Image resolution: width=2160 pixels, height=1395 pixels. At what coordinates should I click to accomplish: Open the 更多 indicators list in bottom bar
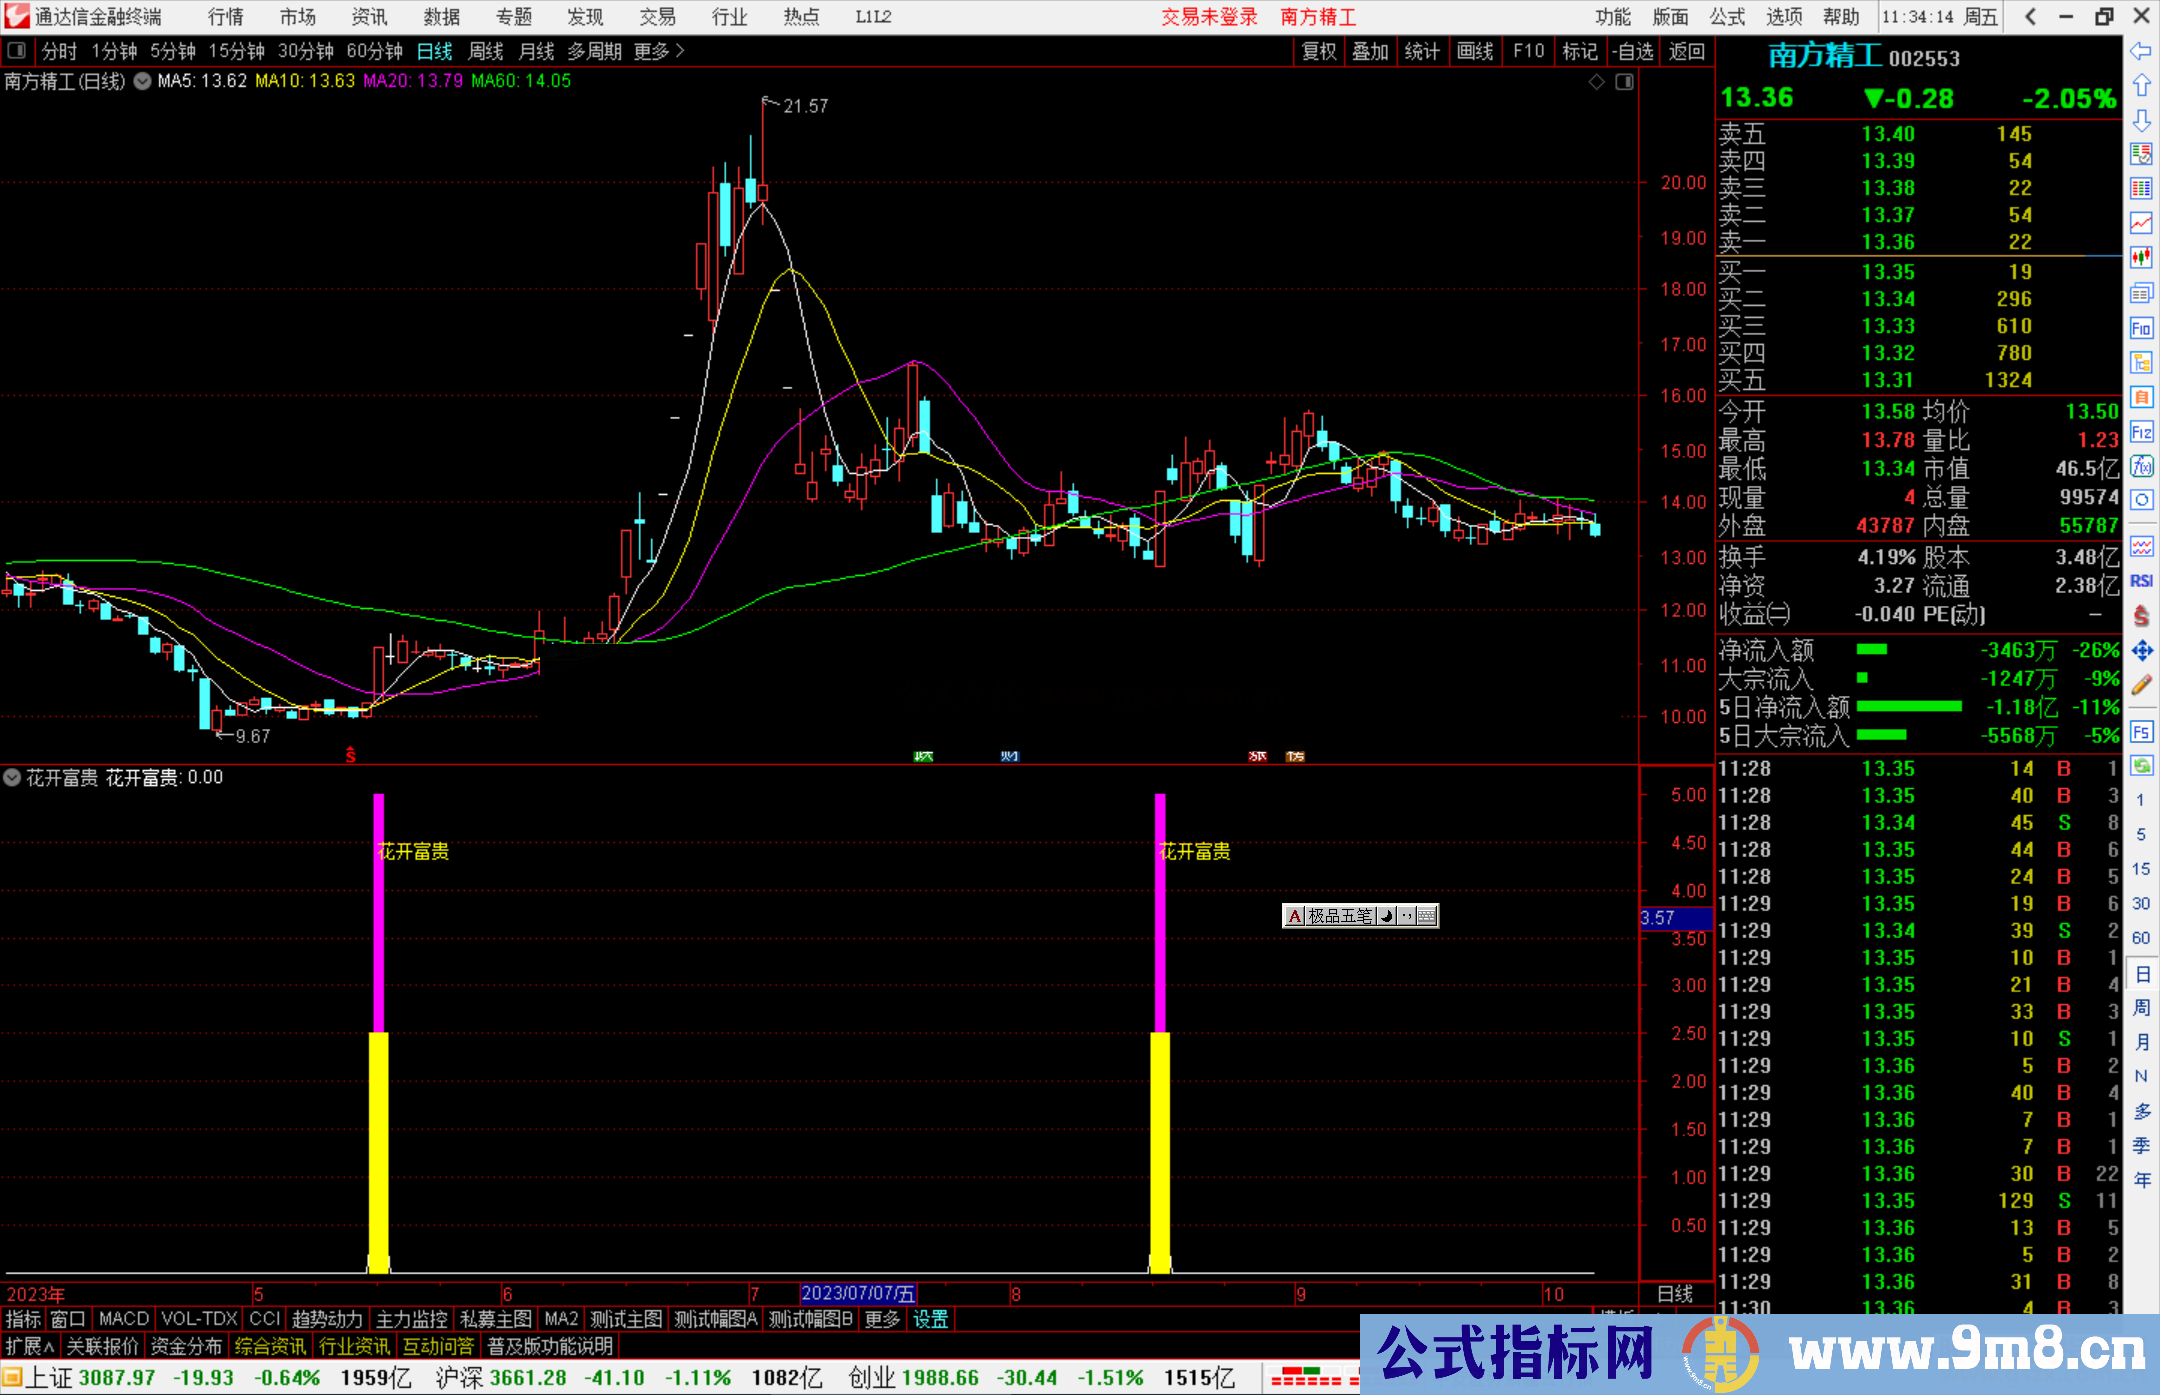pos(882,1319)
